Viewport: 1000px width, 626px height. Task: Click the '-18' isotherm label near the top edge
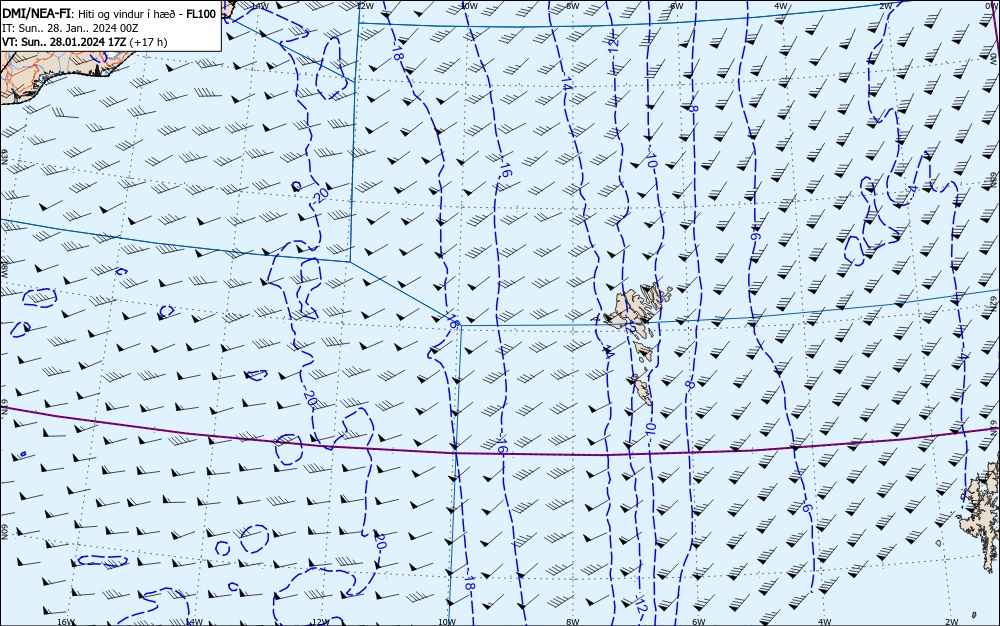[x=397, y=53]
